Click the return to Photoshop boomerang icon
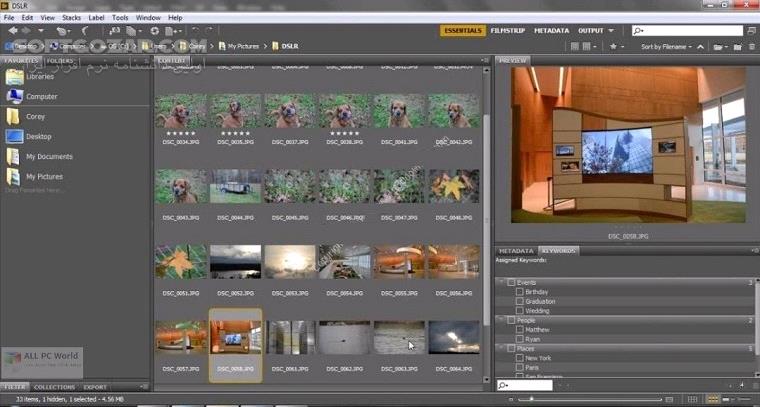The height and width of the screenshot is (407, 760). [85, 31]
